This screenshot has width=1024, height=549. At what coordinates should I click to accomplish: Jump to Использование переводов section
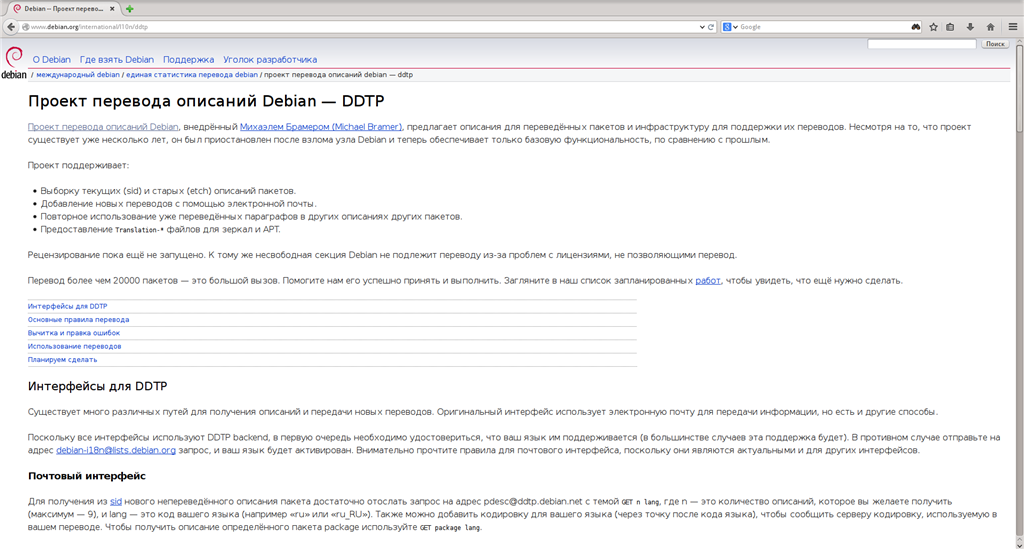(x=74, y=346)
